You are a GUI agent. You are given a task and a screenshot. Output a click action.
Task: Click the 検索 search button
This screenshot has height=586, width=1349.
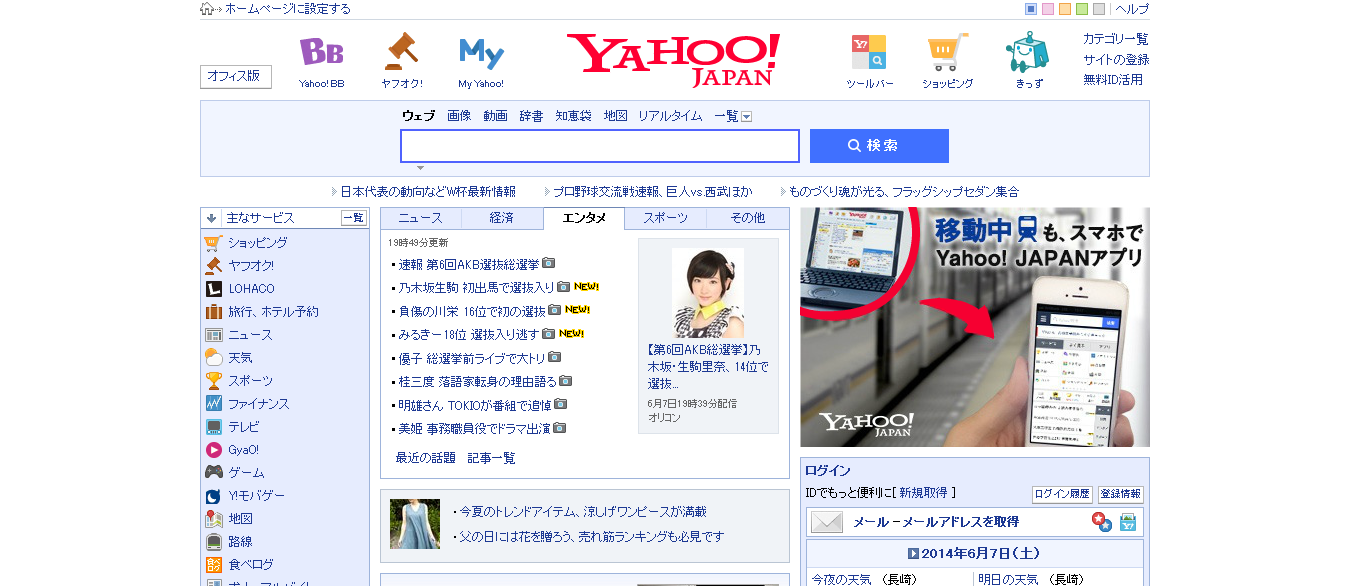point(879,146)
